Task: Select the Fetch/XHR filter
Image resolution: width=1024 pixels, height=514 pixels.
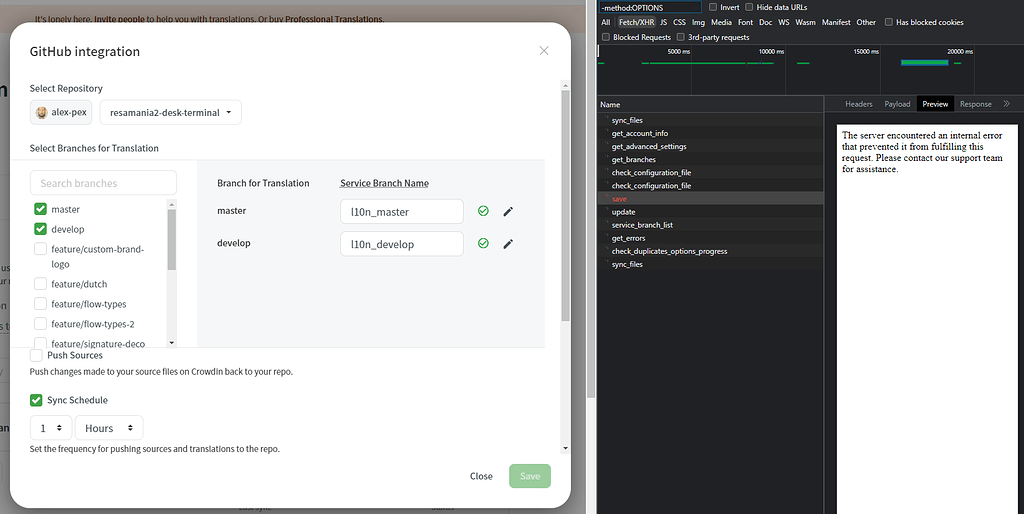Action: [x=636, y=22]
